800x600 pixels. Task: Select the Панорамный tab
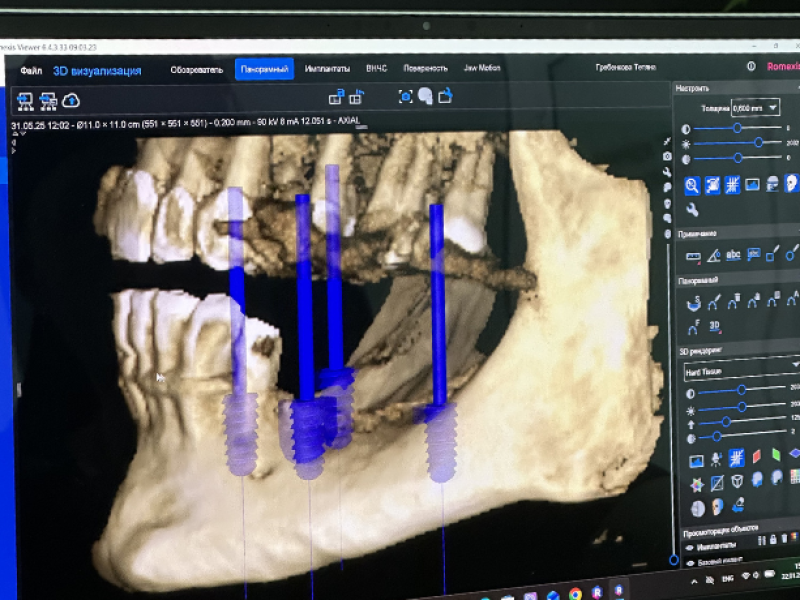click(264, 69)
